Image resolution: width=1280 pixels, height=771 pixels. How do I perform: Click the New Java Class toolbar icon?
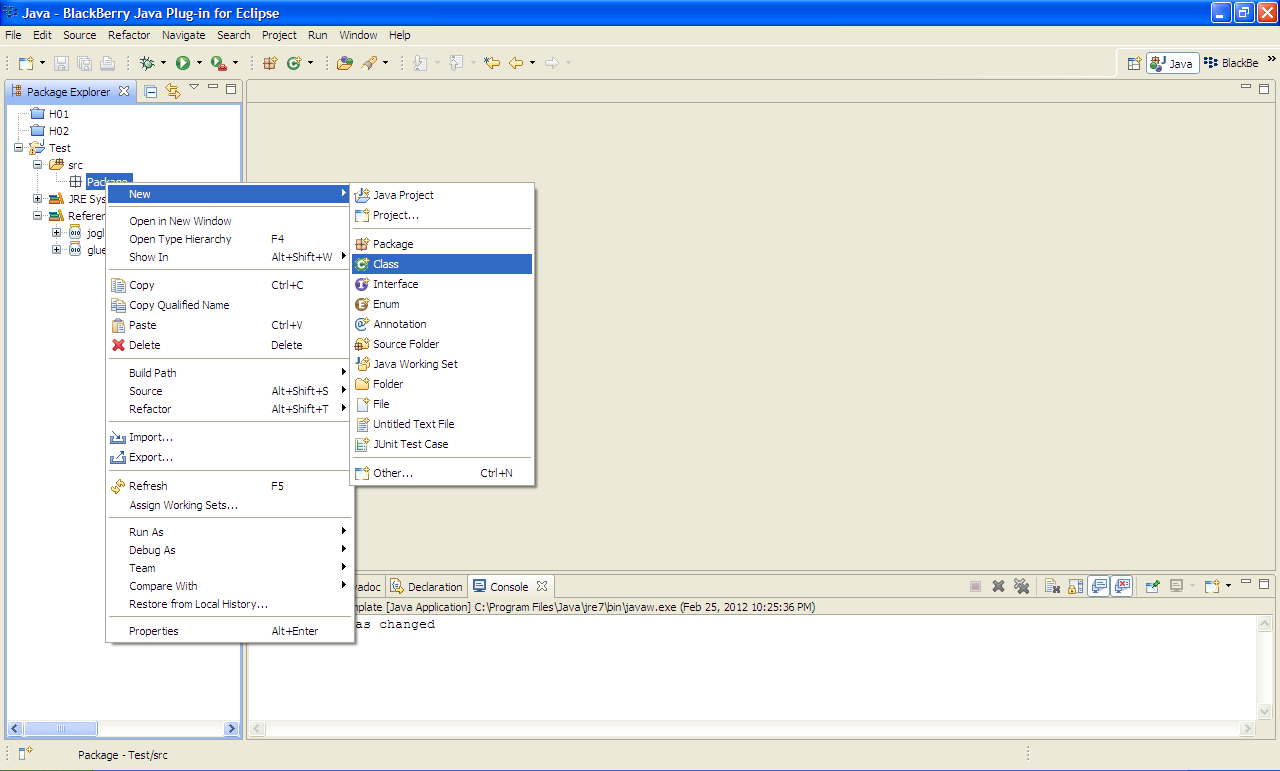tap(294, 63)
